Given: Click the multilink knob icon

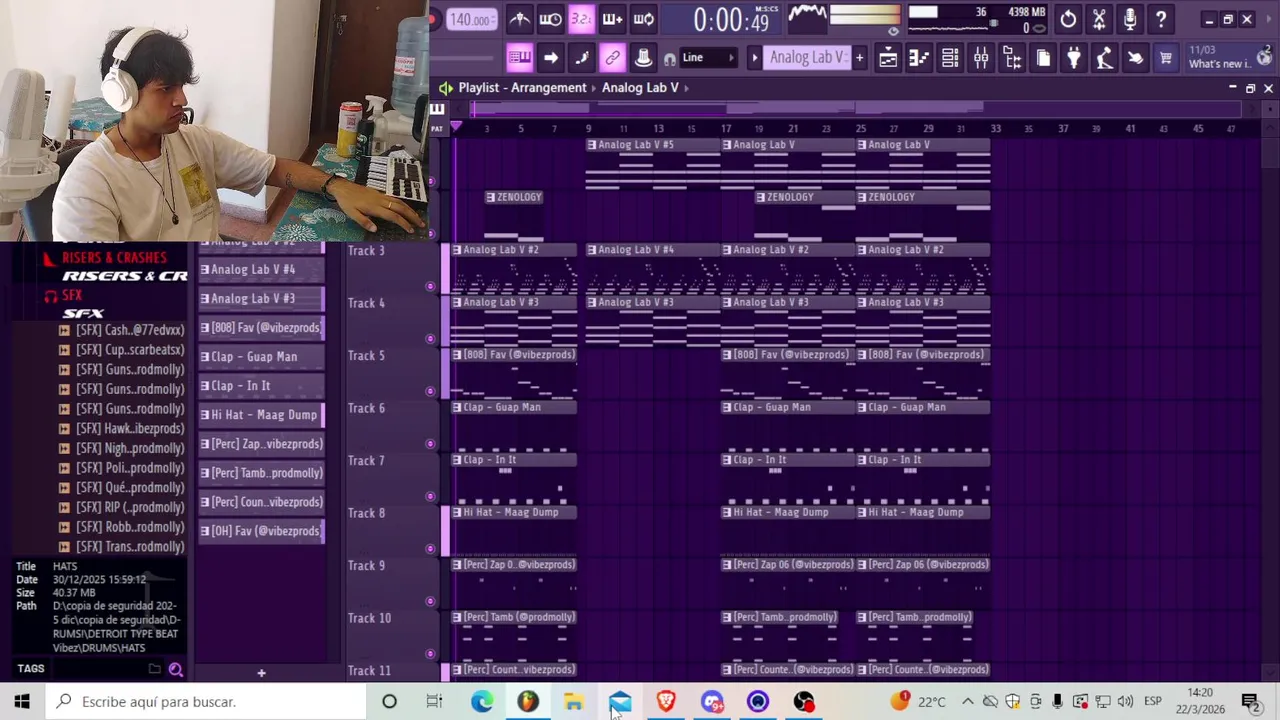Looking at the screenshot, I should tap(643, 58).
